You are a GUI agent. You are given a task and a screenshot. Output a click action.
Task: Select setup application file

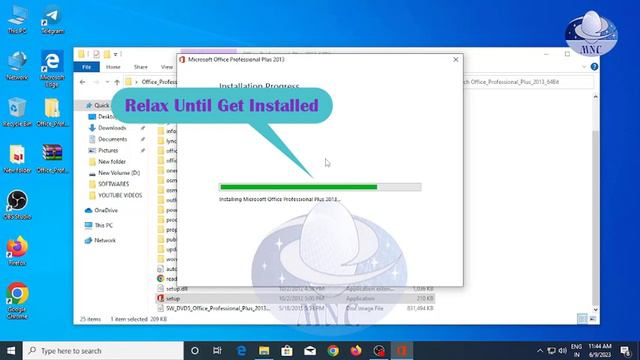click(x=296, y=298)
